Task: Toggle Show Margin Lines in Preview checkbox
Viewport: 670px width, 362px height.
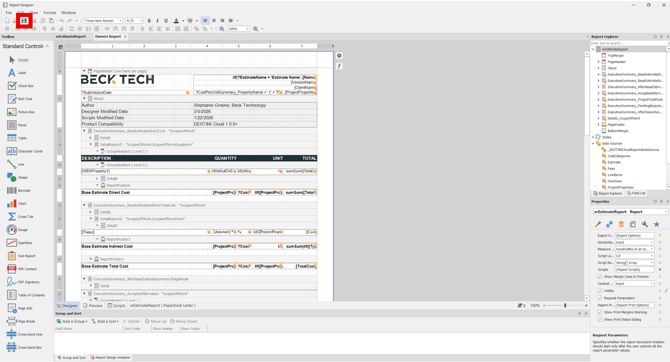Action: 600,277
